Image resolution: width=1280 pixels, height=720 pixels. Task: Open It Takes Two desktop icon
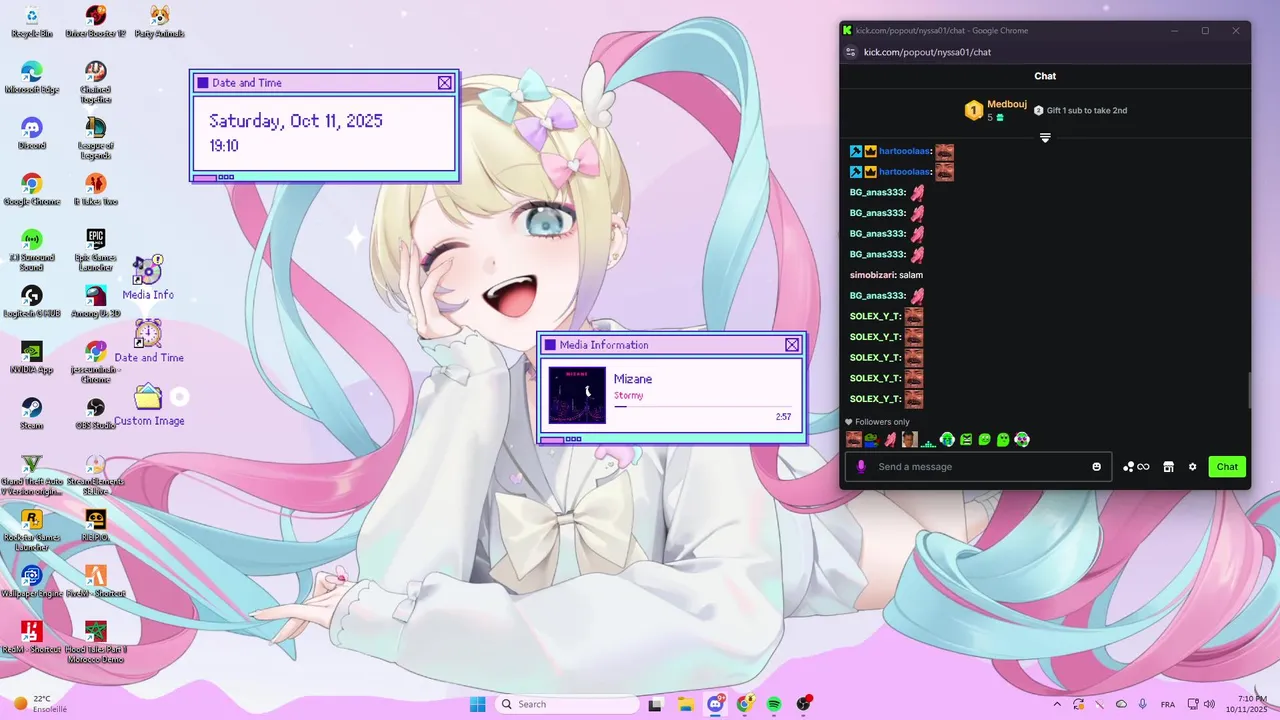pyautogui.click(x=96, y=189)
